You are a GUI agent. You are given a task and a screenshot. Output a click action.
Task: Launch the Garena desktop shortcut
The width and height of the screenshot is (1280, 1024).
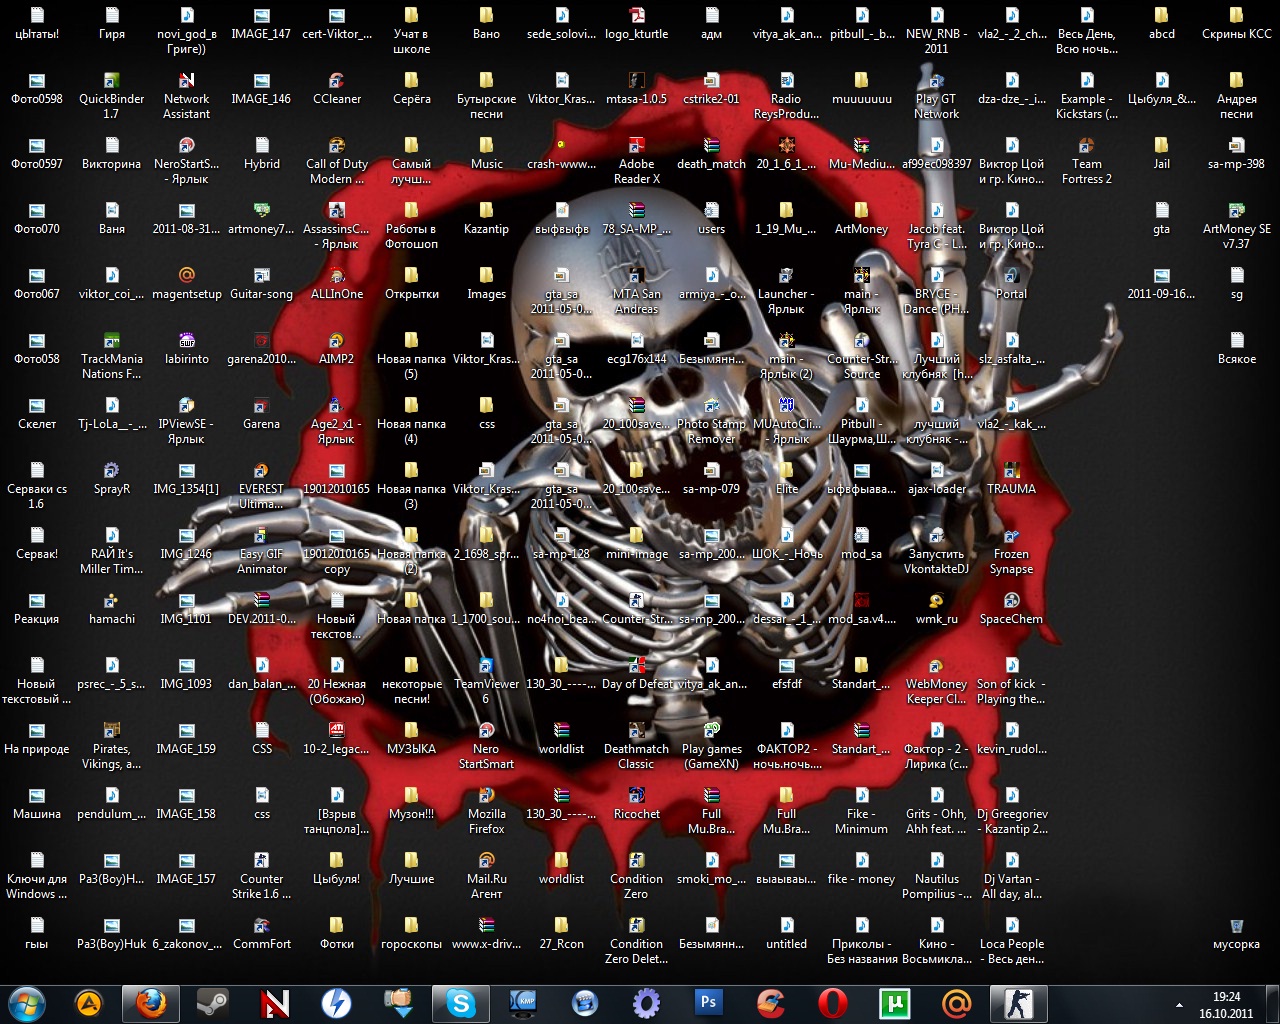(x=262, y=414)
